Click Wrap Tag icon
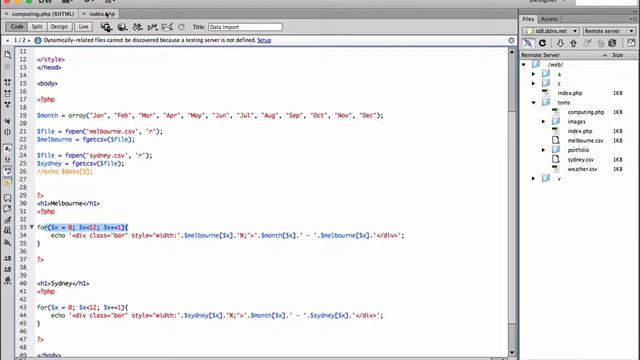Image resolution: width=640 pixels, height=360 pixels. point(7,220)
